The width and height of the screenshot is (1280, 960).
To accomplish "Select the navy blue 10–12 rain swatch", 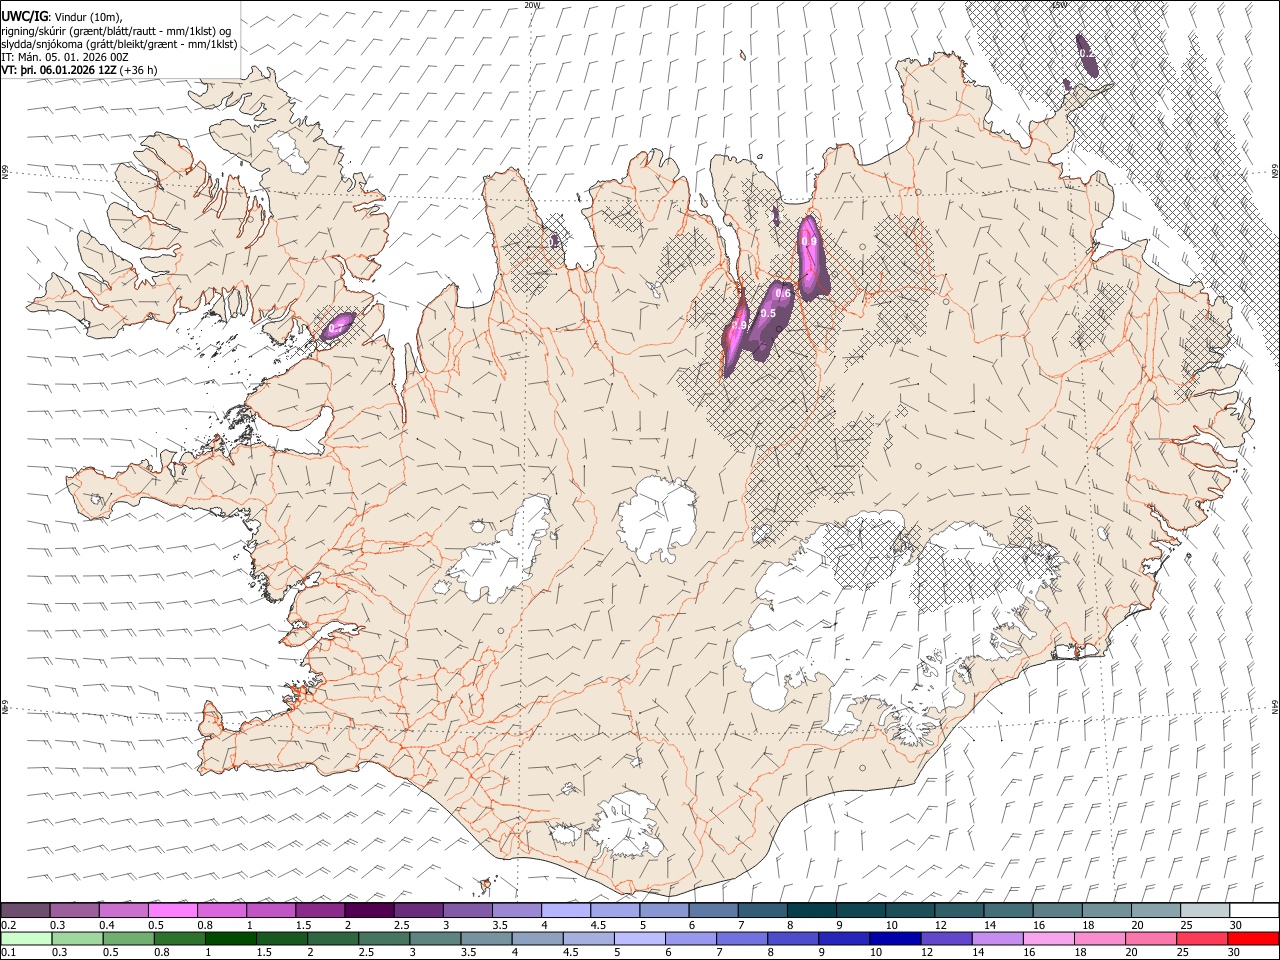I will pyautogui.click(x=895, y=938).
